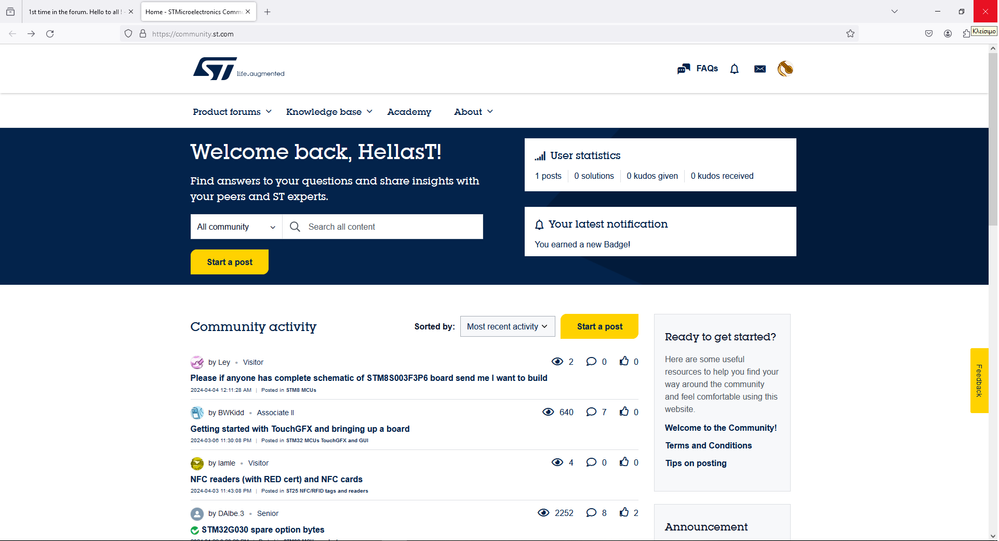The image size is (999, 541).
Task: Click the Search all content field
Action: (382, 227)
